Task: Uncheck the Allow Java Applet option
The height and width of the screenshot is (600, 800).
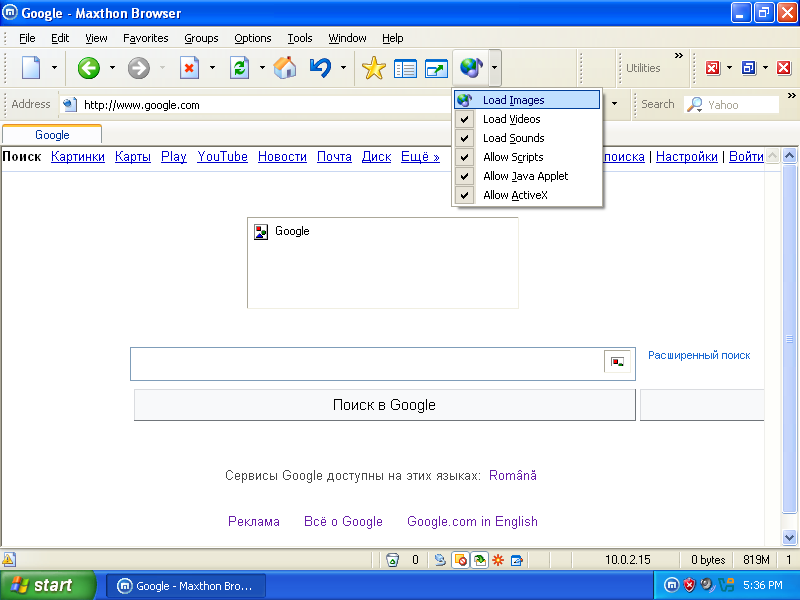Action: click(x=527, y=176)
